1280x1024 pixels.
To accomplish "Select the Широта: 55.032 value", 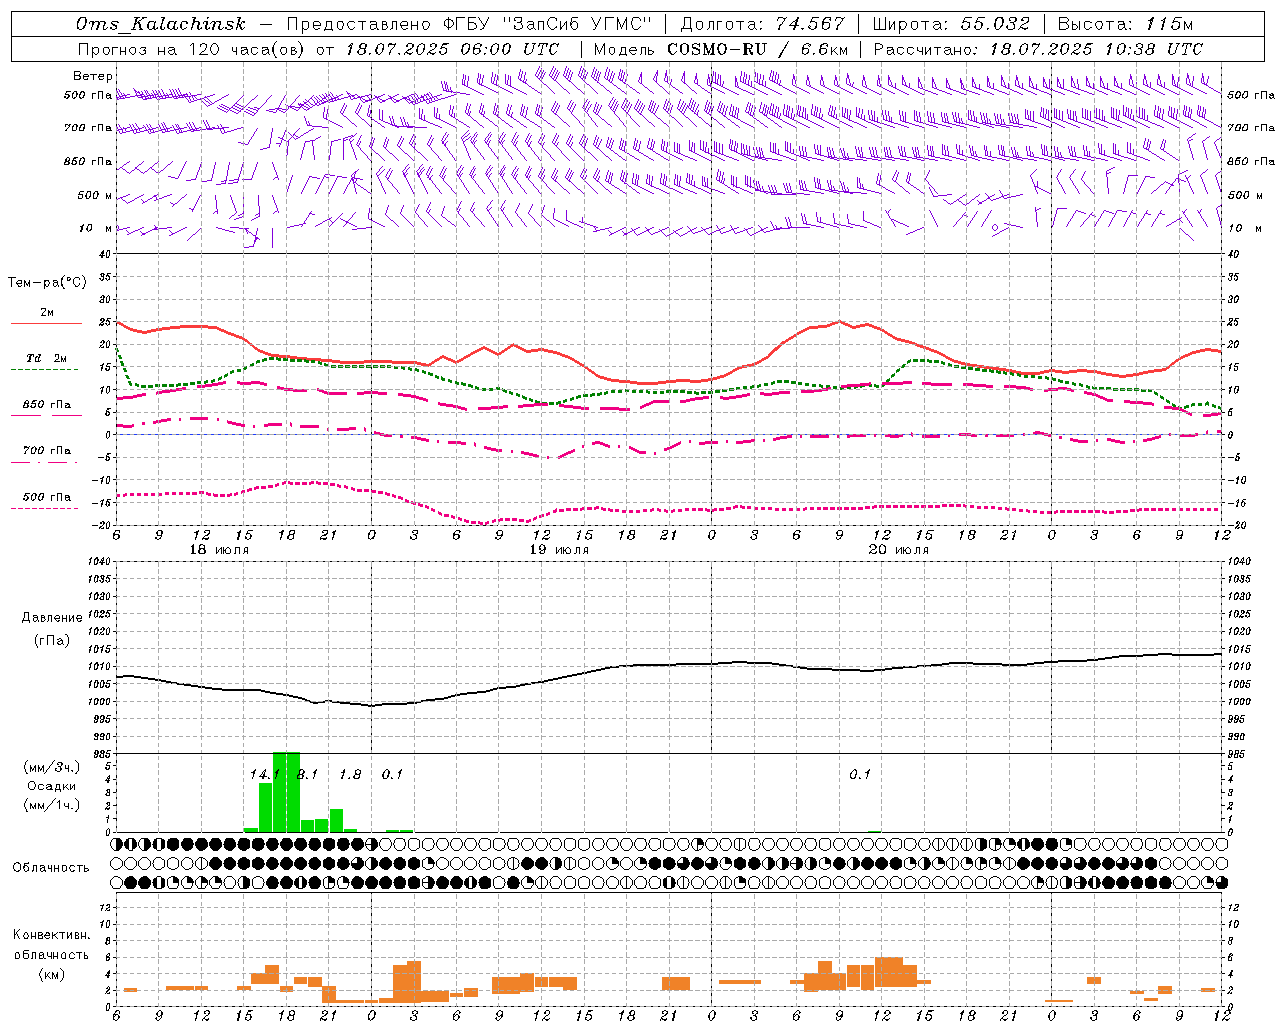I will click(x=951, y=24).
